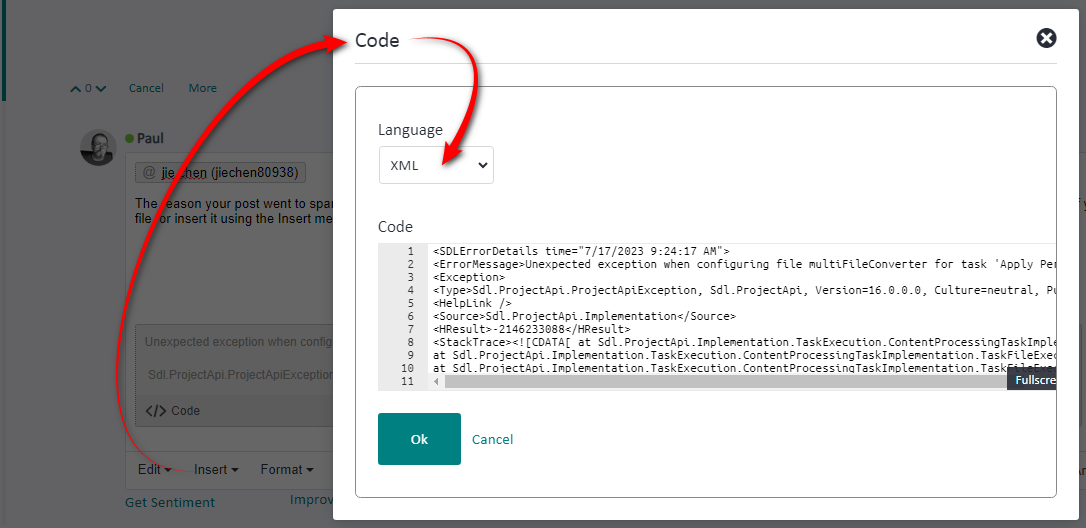This screenshot has width=1086, height=528.
Task: Click the code editor left scroll arrow
Action: (436, 382)
